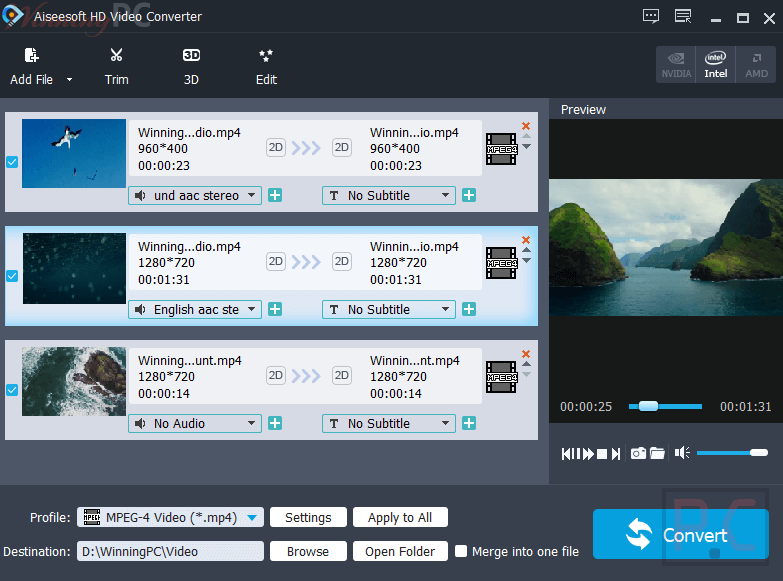Select the ocean rock waves thumbnail
This screenshot has height=581, width=783.
coord(74,381)
